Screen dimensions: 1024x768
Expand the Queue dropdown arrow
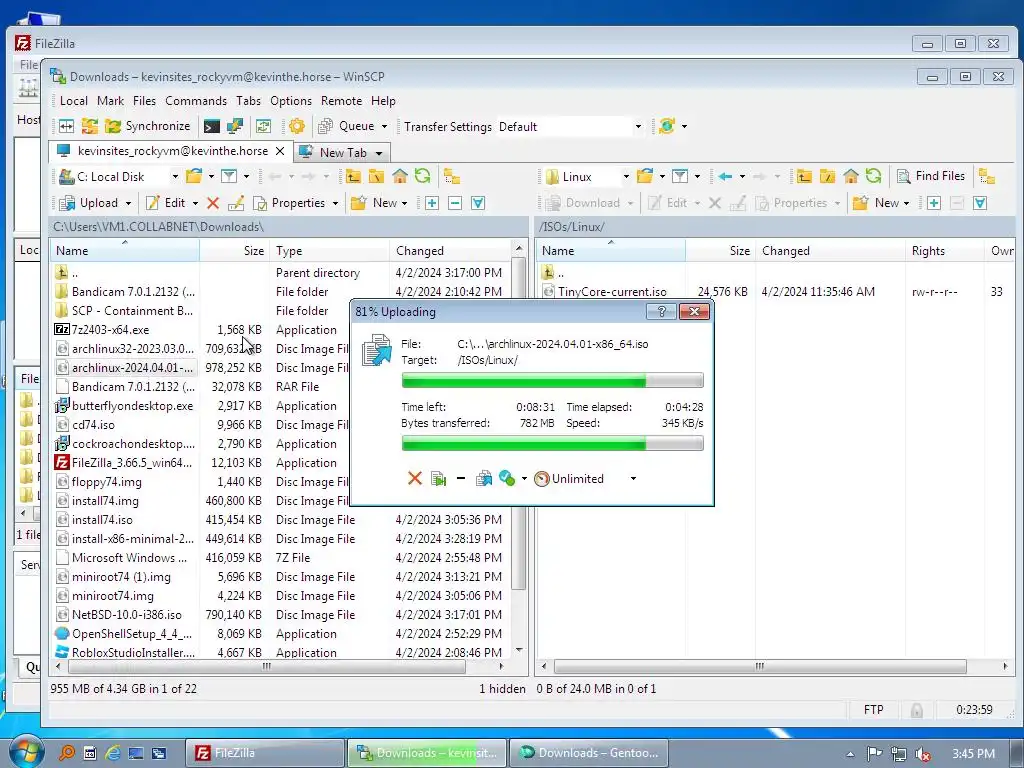tap(384, 126)
